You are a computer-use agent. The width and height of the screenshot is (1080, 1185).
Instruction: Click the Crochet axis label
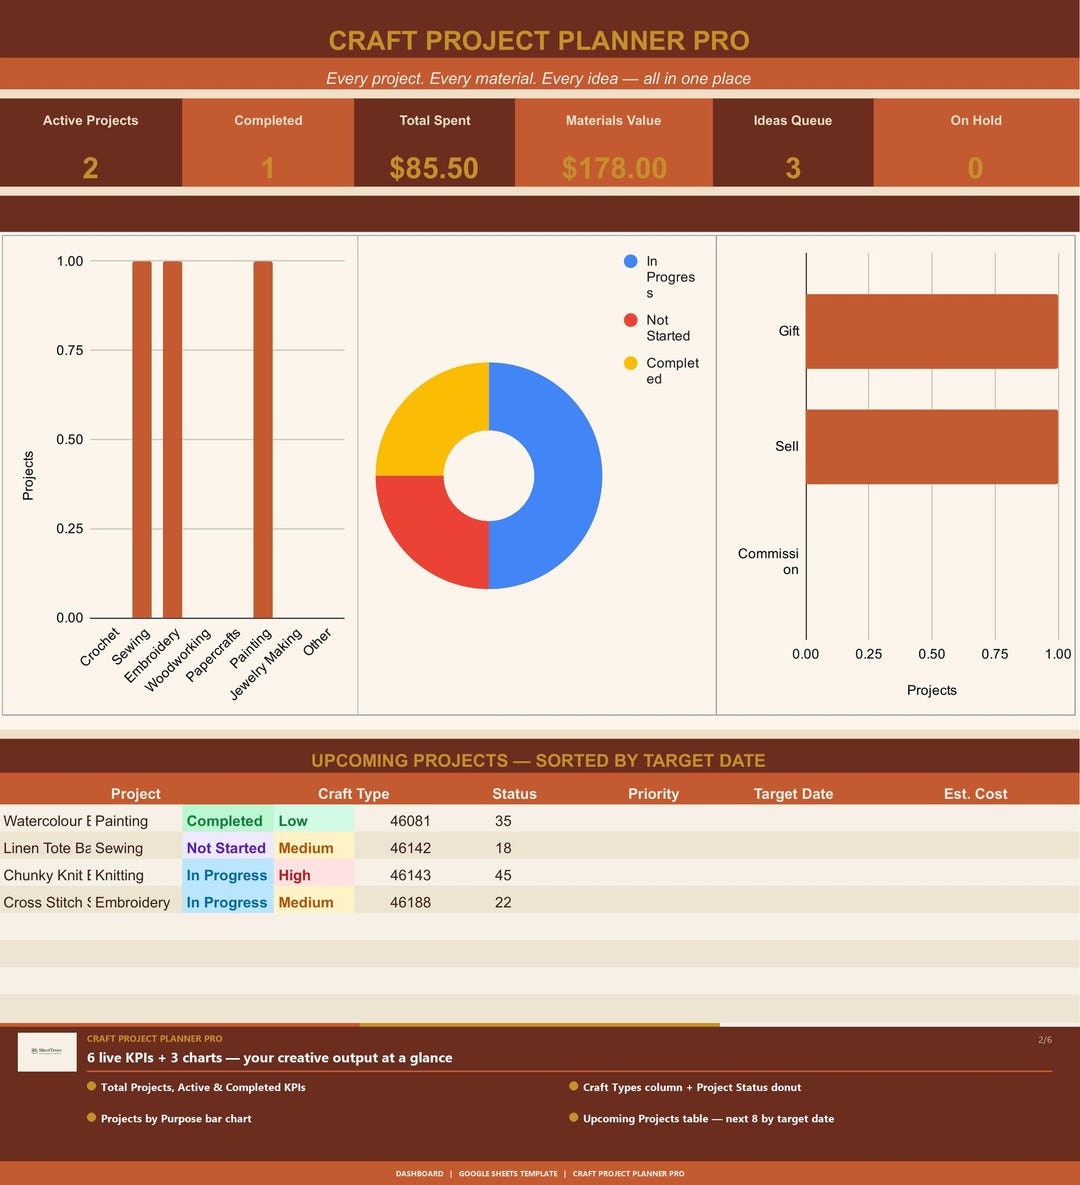pyautogui.click(x=100, y=647)
